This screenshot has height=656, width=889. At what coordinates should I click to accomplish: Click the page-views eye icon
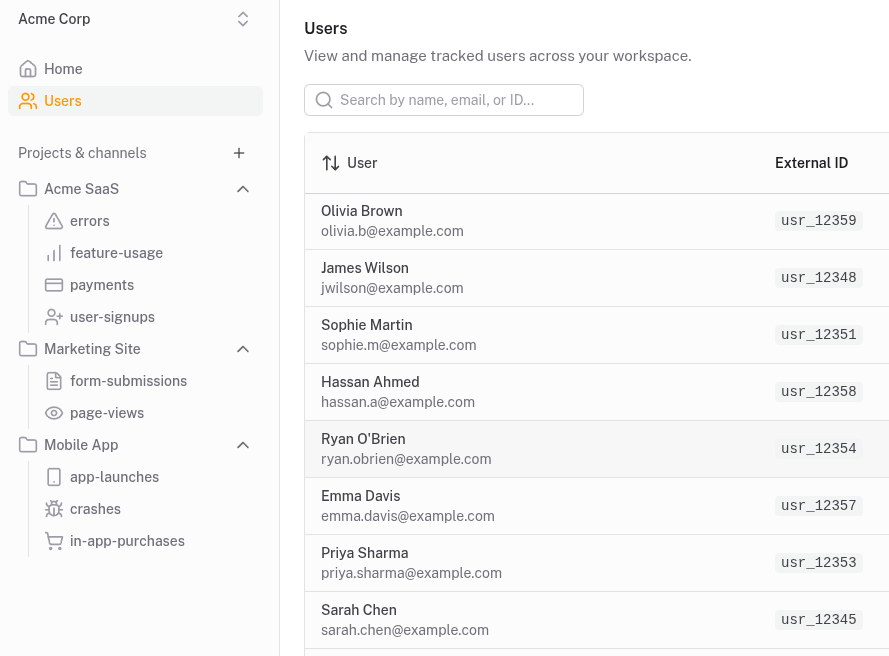[54, 412]
